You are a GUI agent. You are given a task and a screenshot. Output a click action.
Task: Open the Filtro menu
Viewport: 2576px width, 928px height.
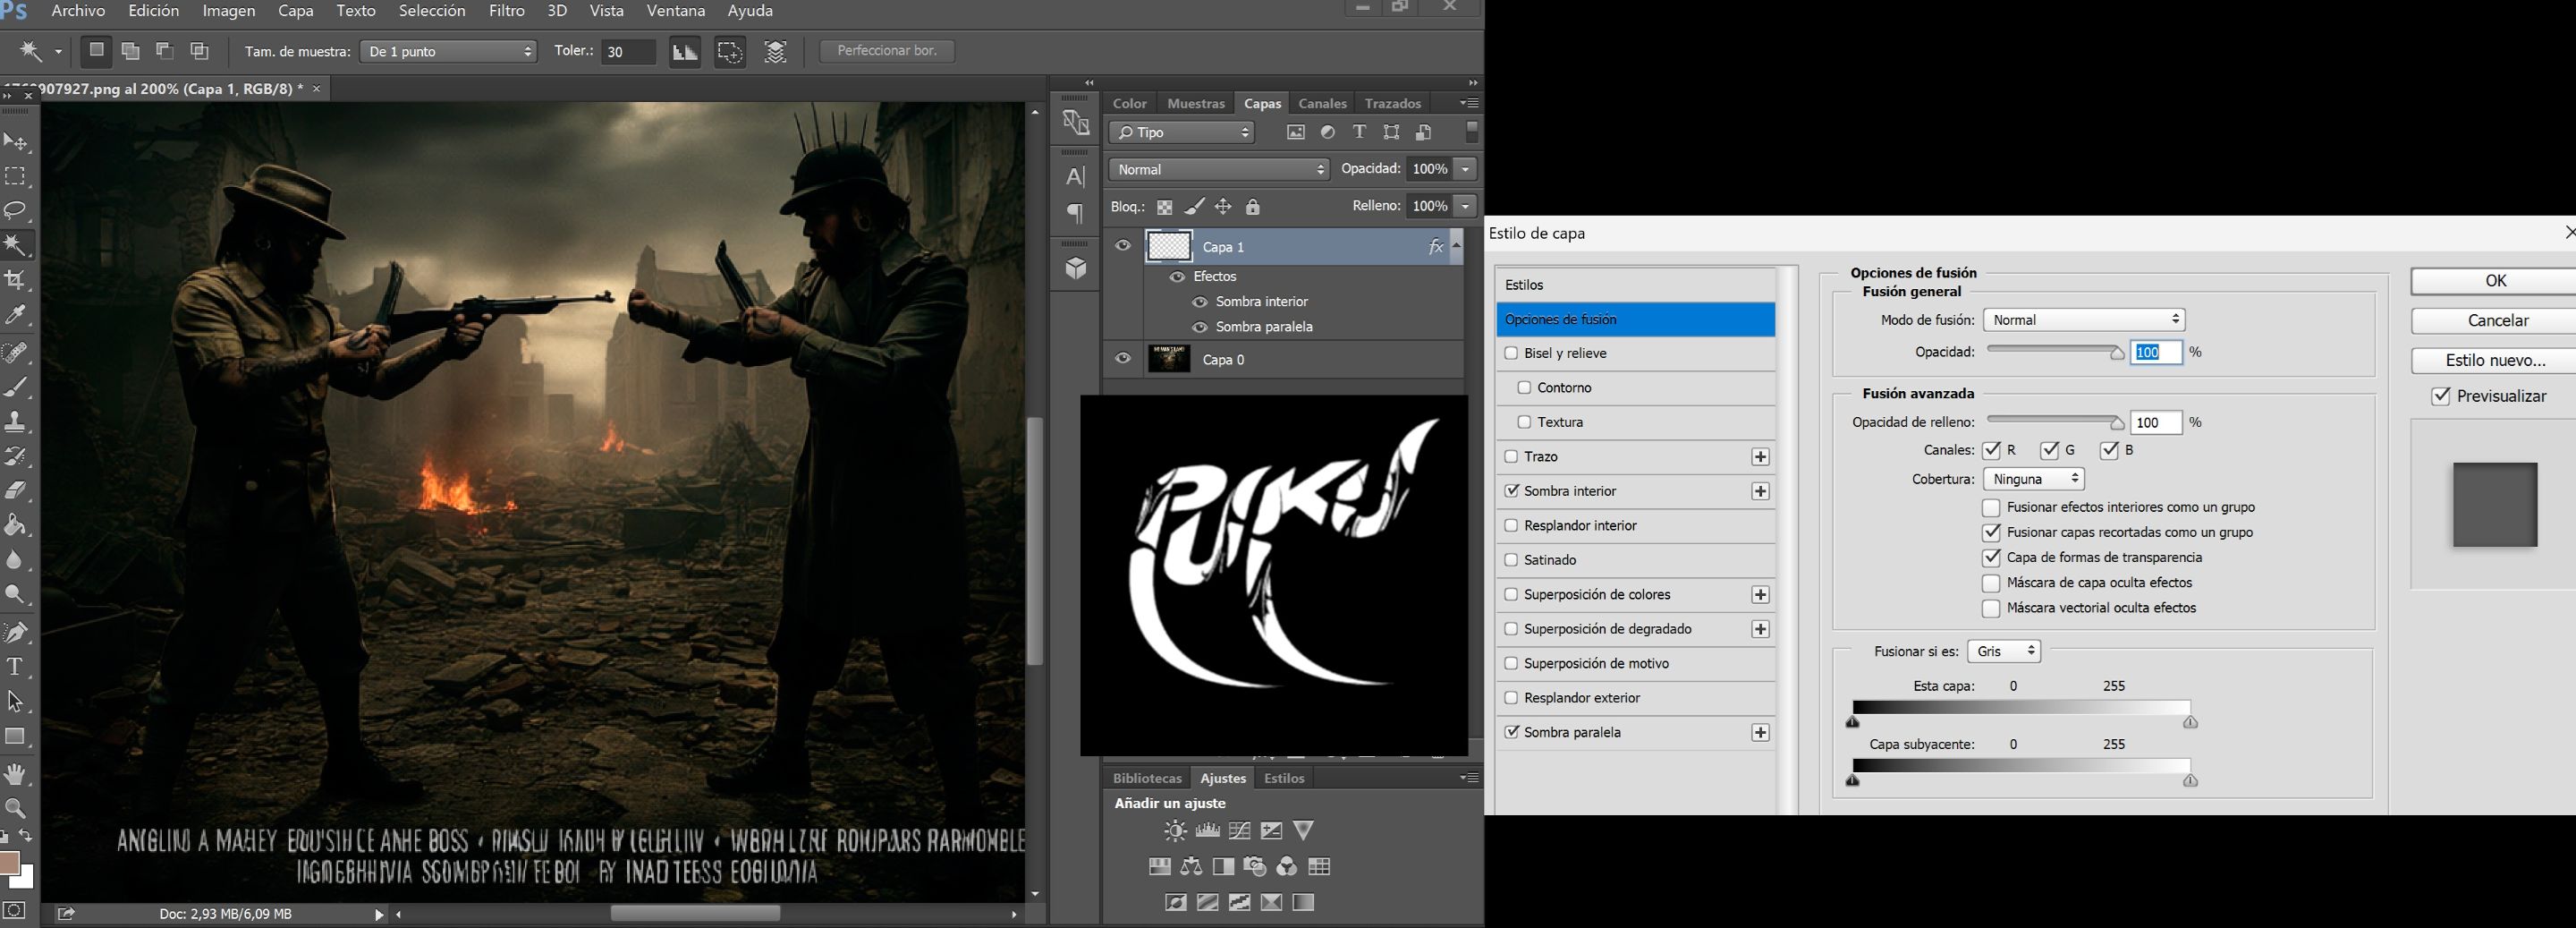pos(506,11)
